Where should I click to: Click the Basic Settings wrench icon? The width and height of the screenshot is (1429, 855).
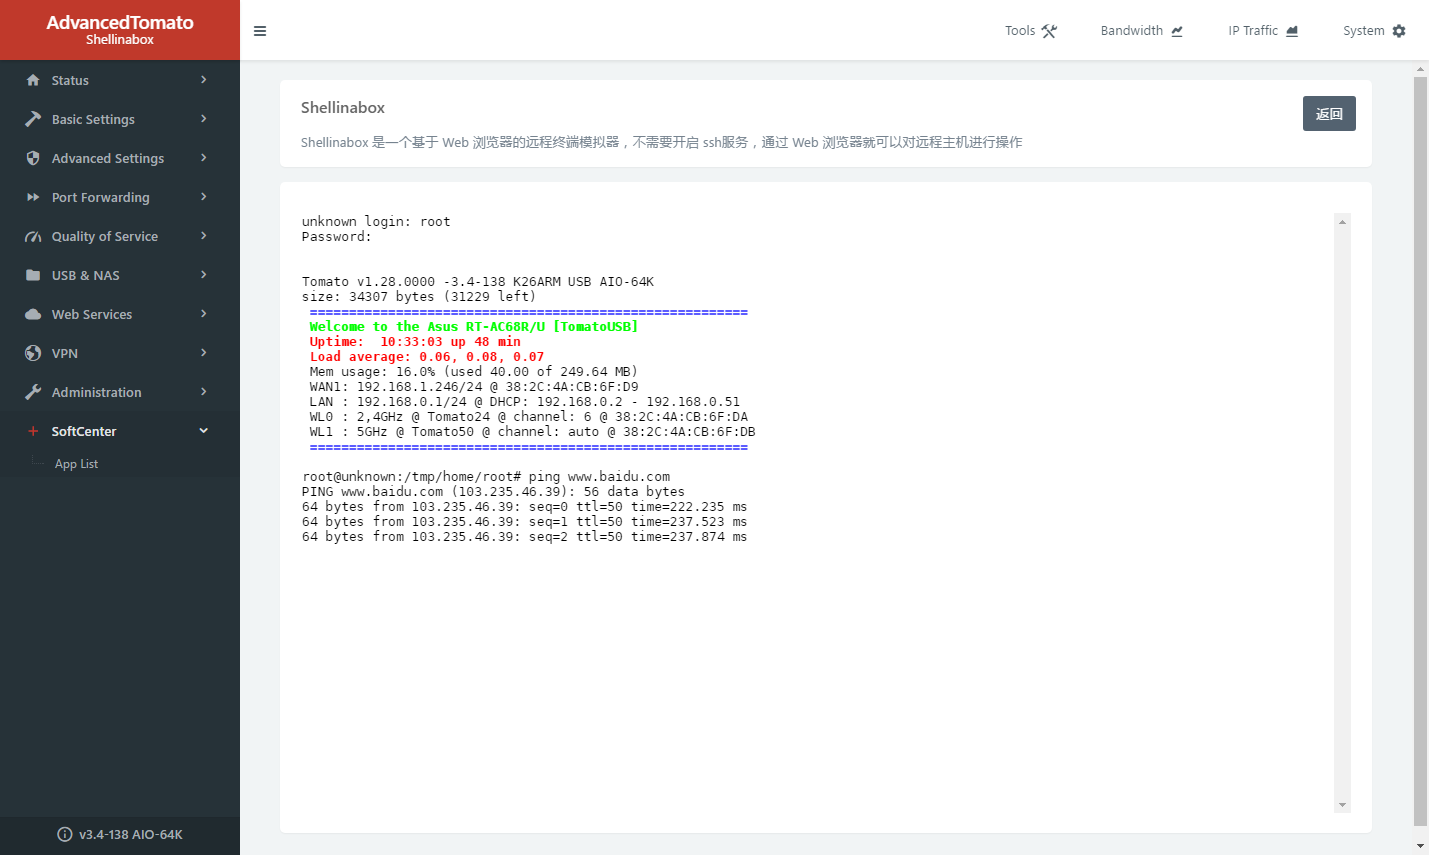(x=33, y=119)
